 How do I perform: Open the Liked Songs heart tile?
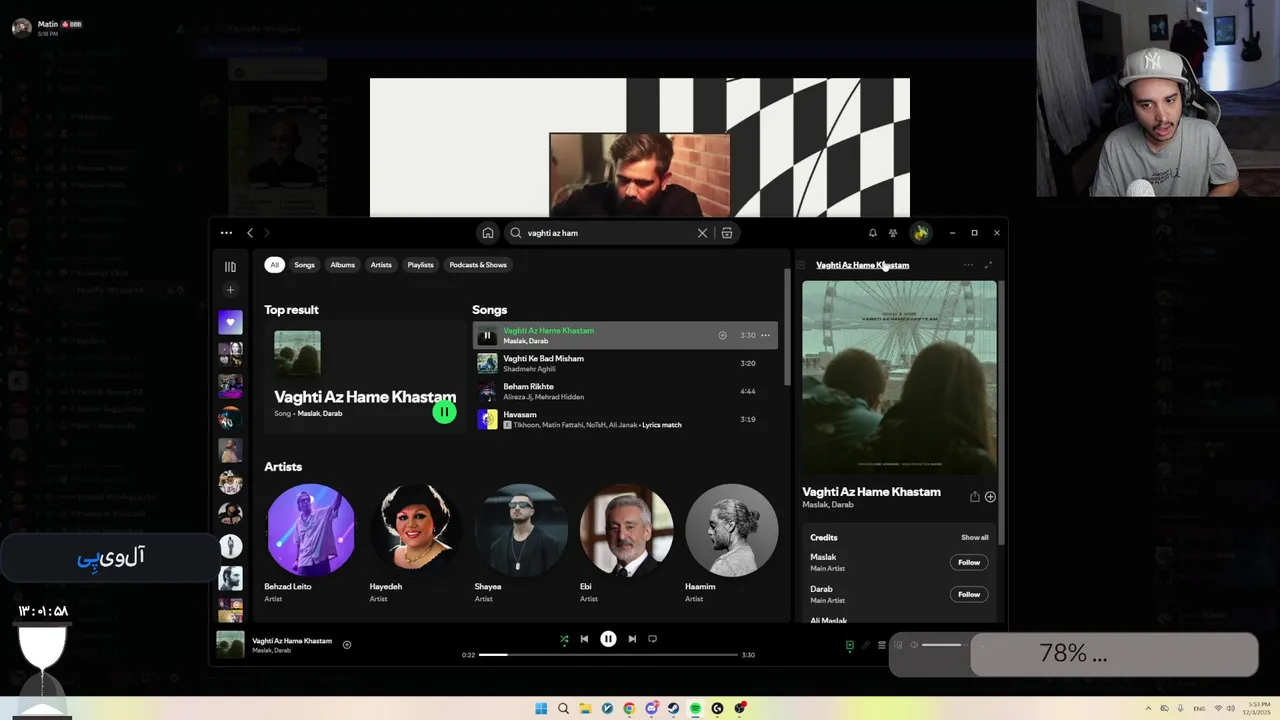[230, 322]
